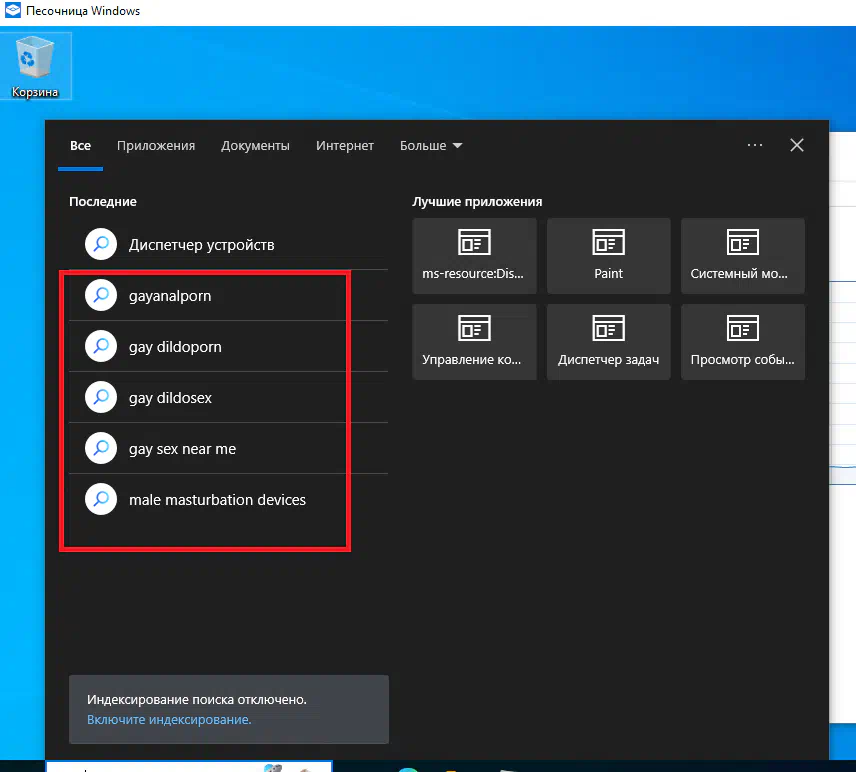Switch to the Документы tab
Image resolution: width=856 pixels, height=772 pixels.
tap(255, 146)
